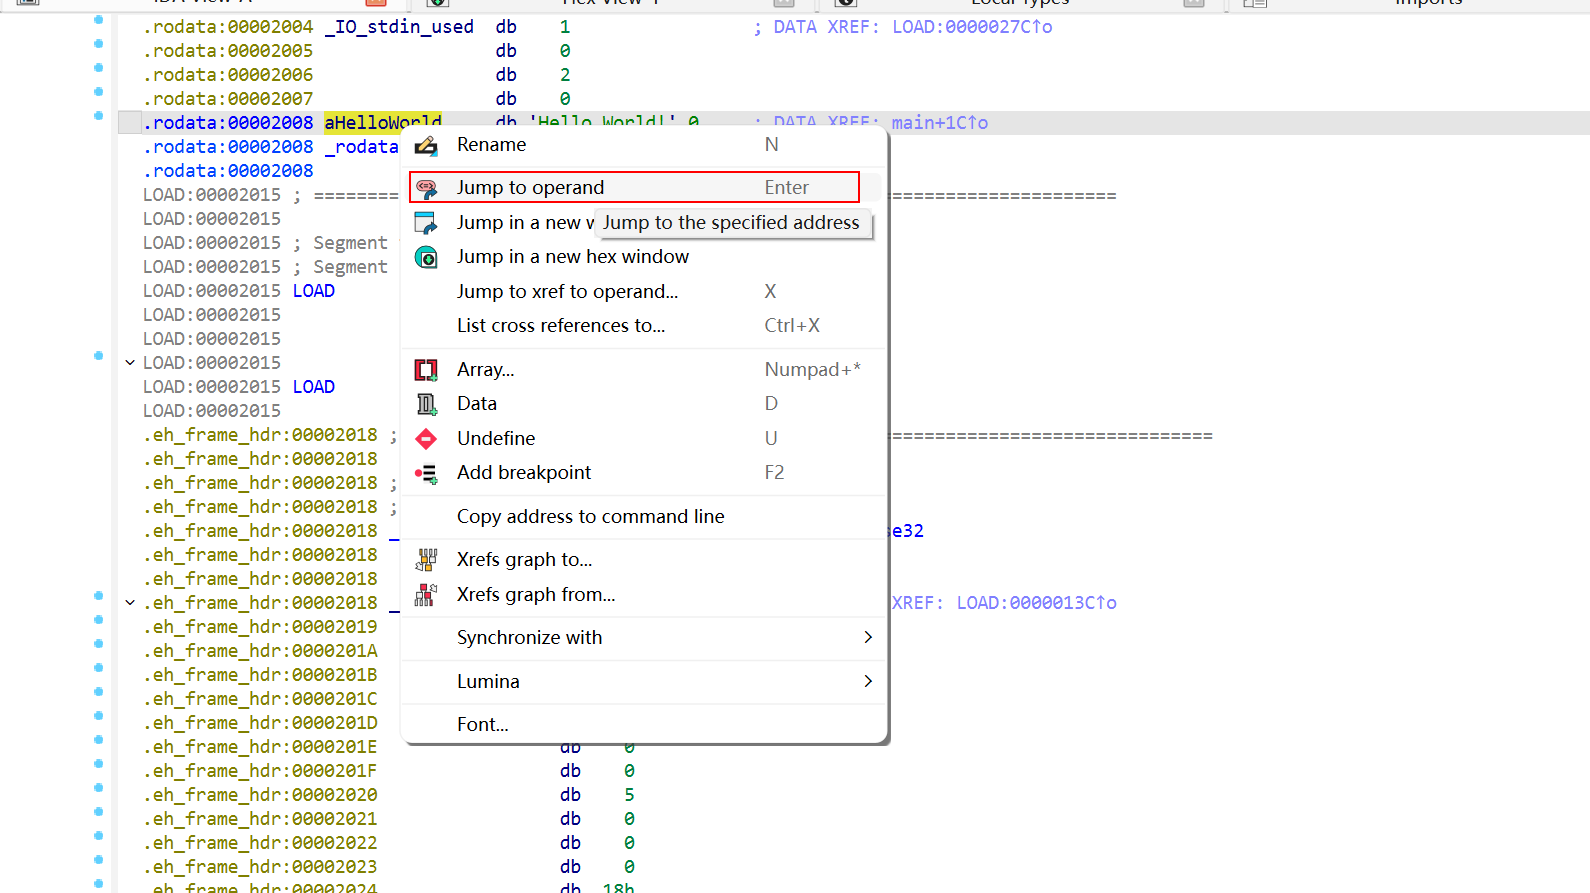
Task: Click the Jump to operand icon
Action: coord(426,188)
